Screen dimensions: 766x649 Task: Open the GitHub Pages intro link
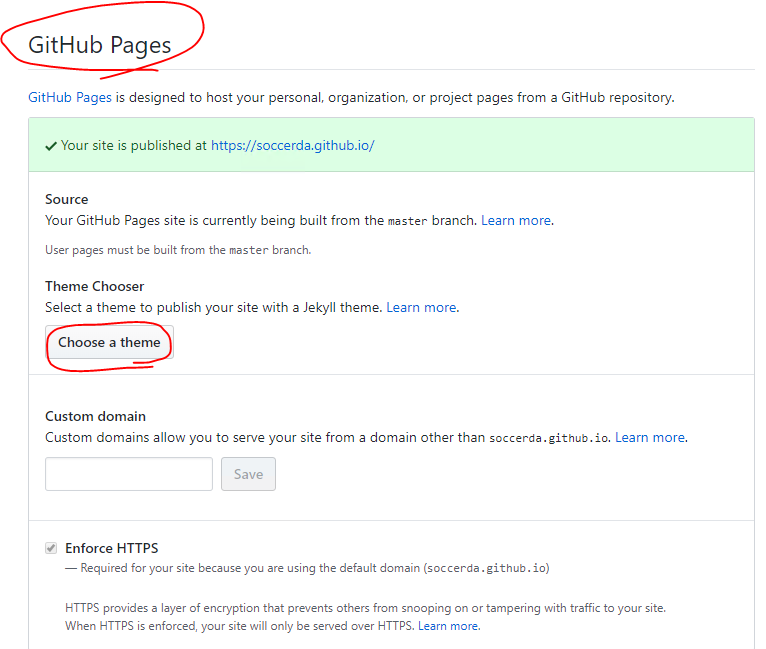click(x=70, y=98)
